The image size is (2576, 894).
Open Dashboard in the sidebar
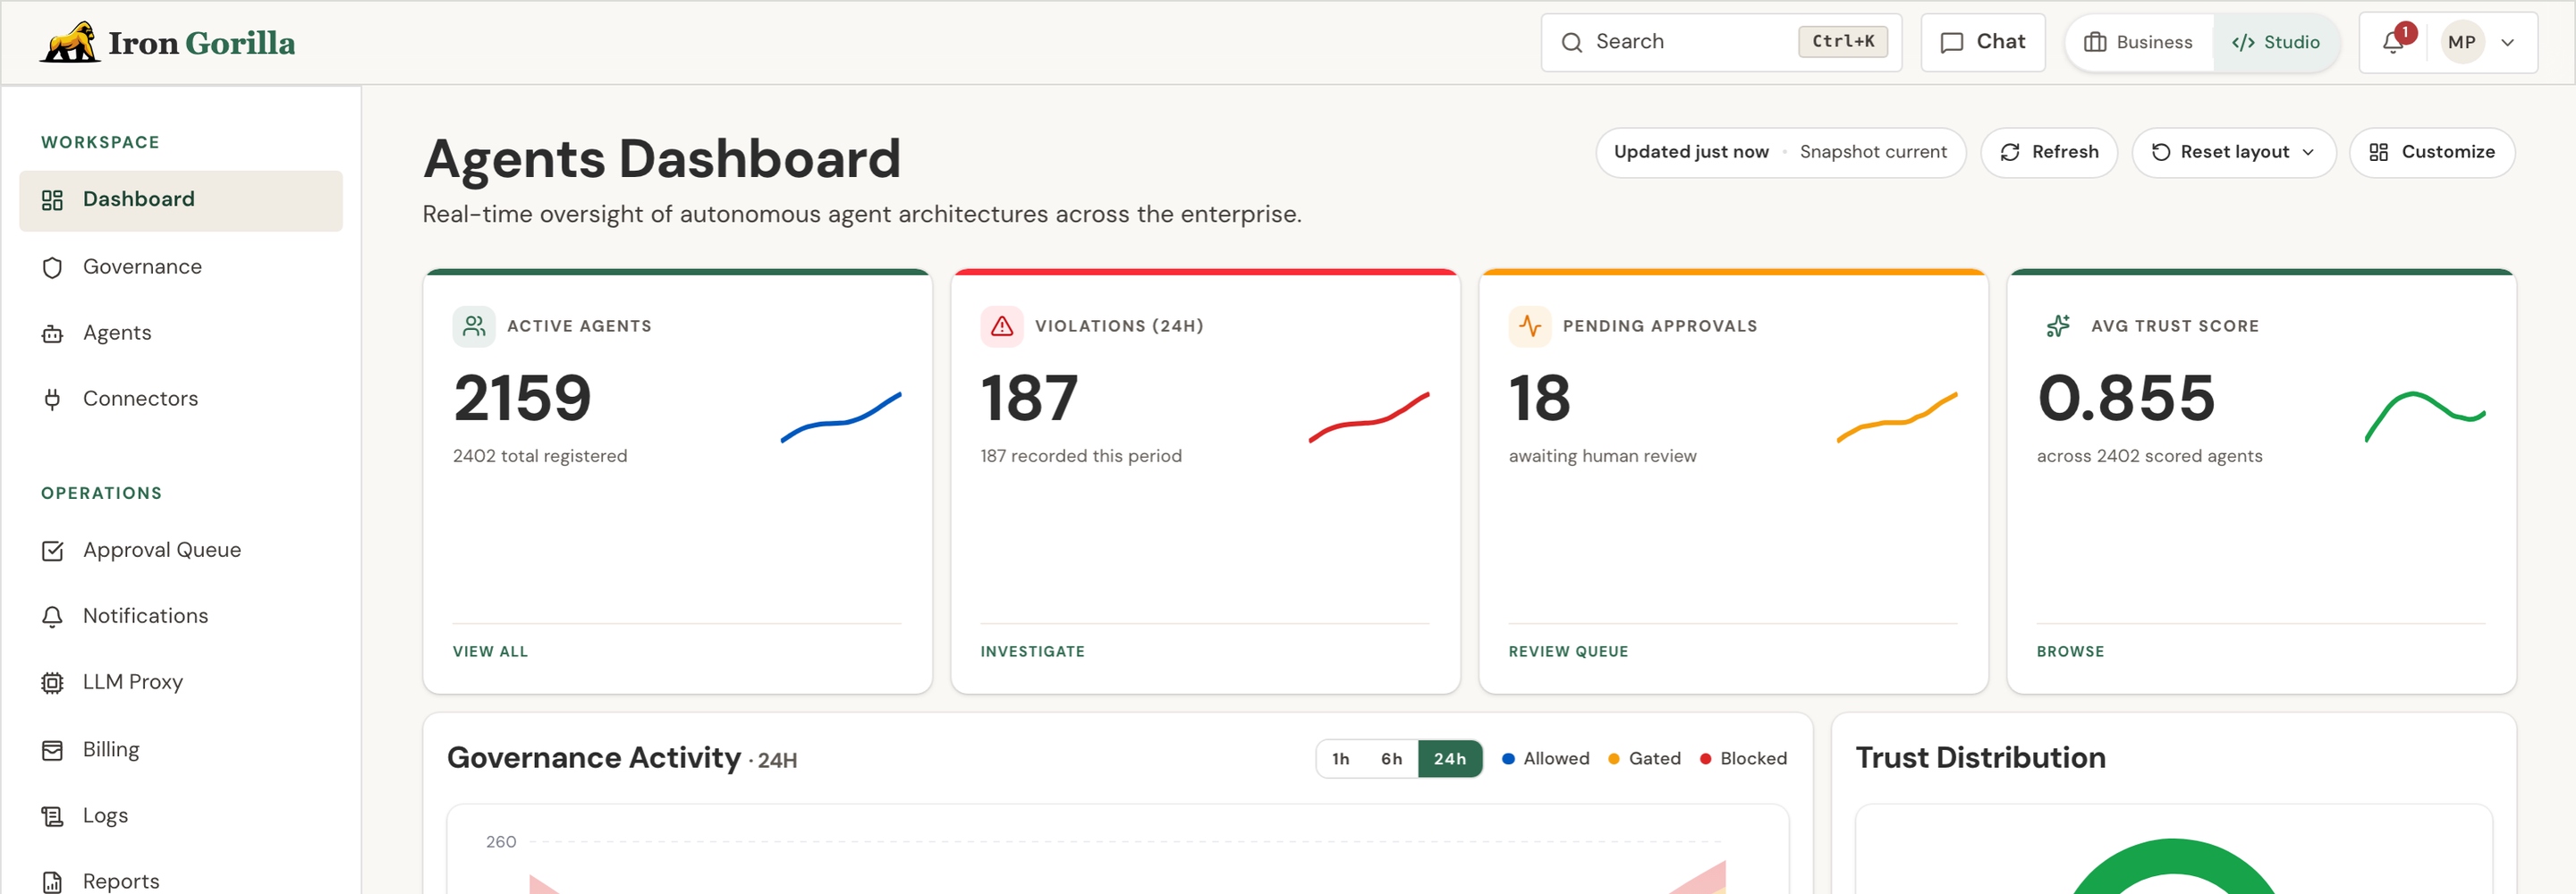point(181,200)
